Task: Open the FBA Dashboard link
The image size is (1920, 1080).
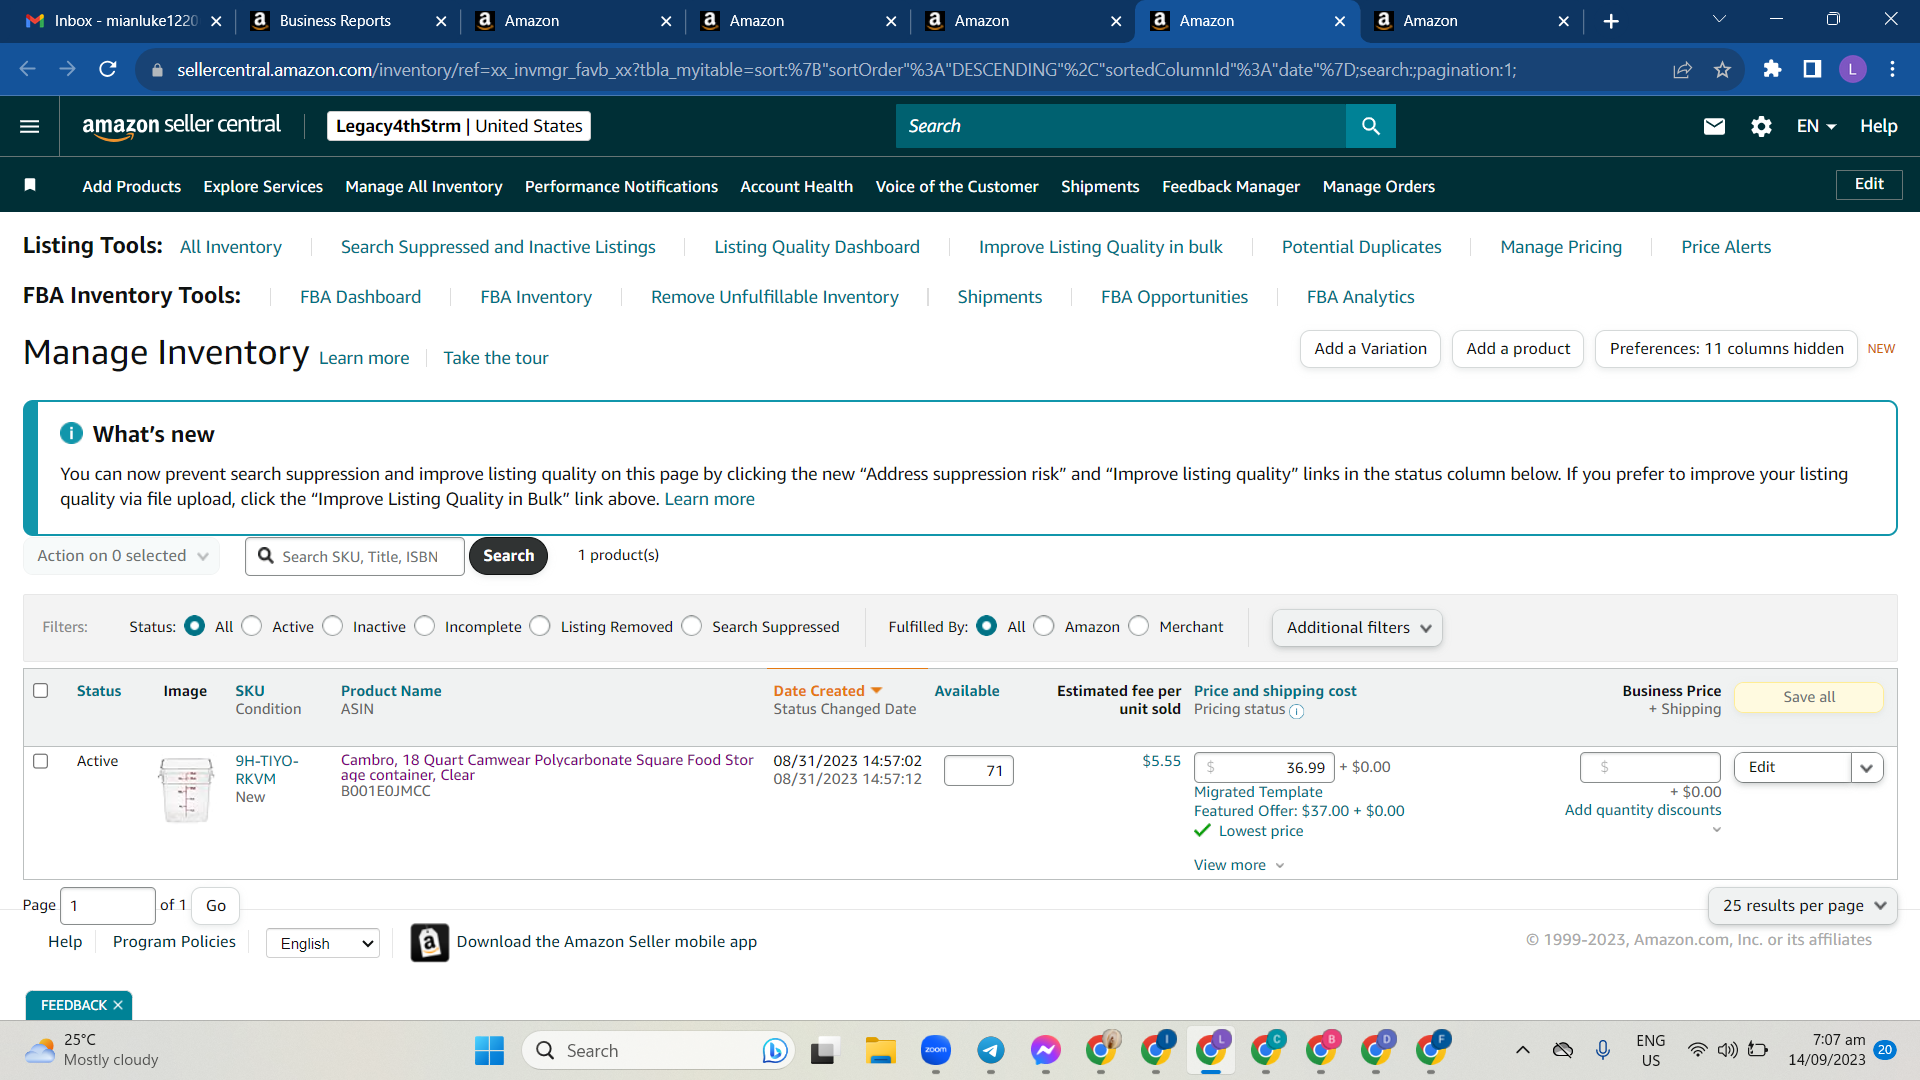Action: point(360,297)
